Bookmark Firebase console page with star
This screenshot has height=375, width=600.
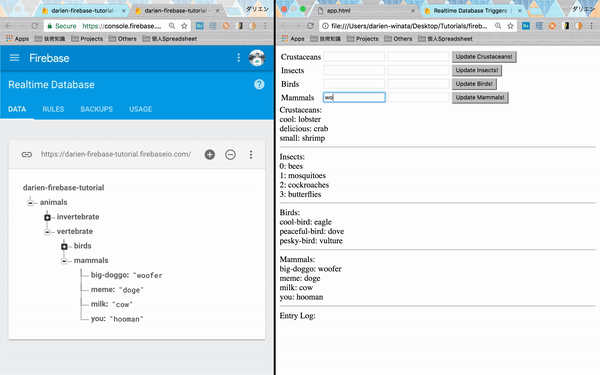pos(184,26)
